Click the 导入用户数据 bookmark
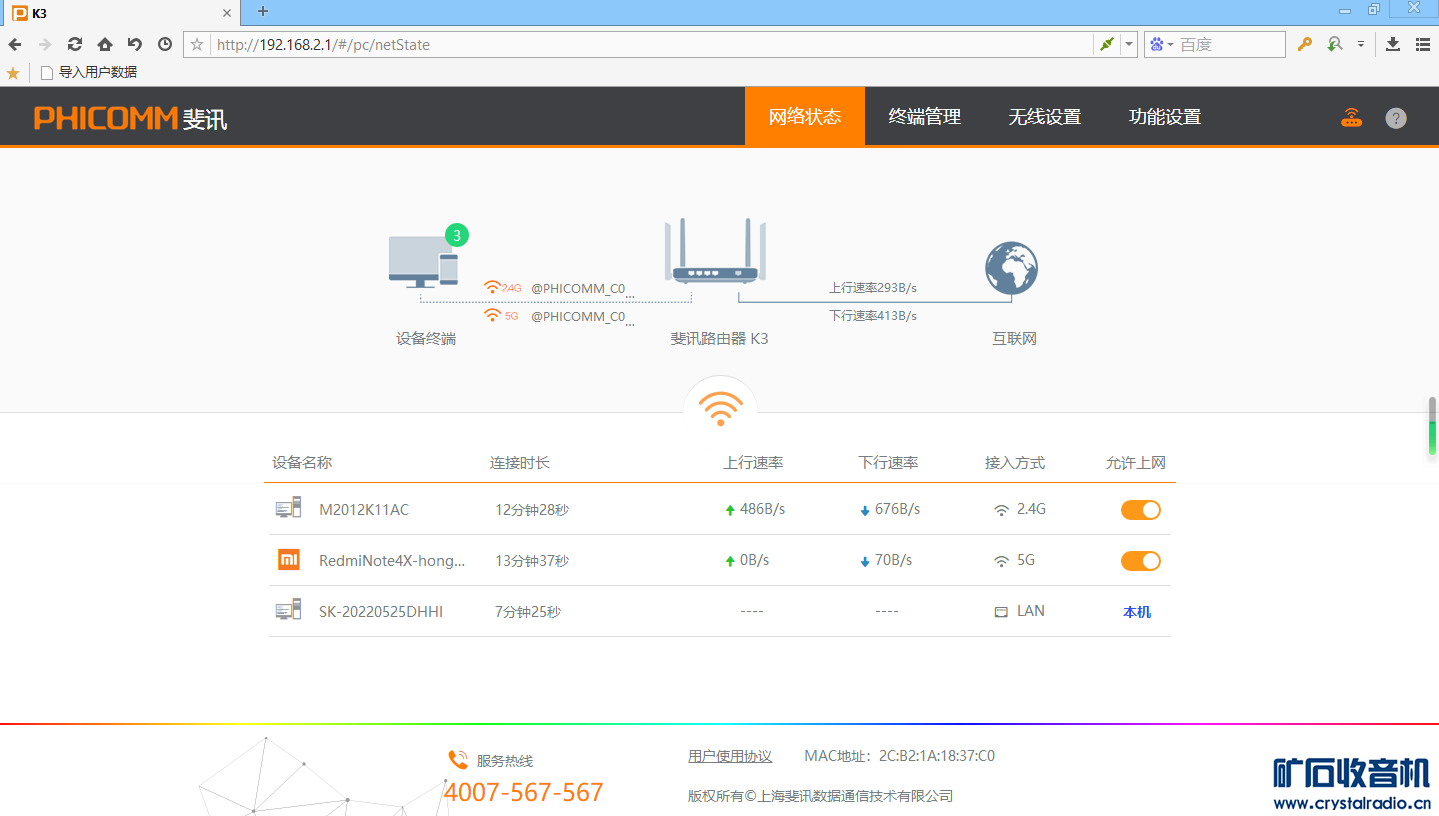 point(97,72)
